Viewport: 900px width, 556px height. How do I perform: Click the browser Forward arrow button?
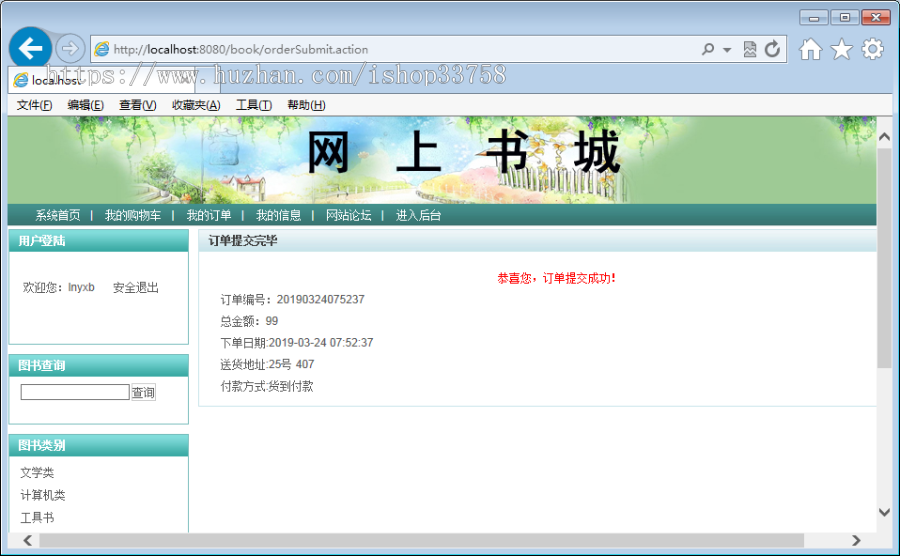[70, 49]
